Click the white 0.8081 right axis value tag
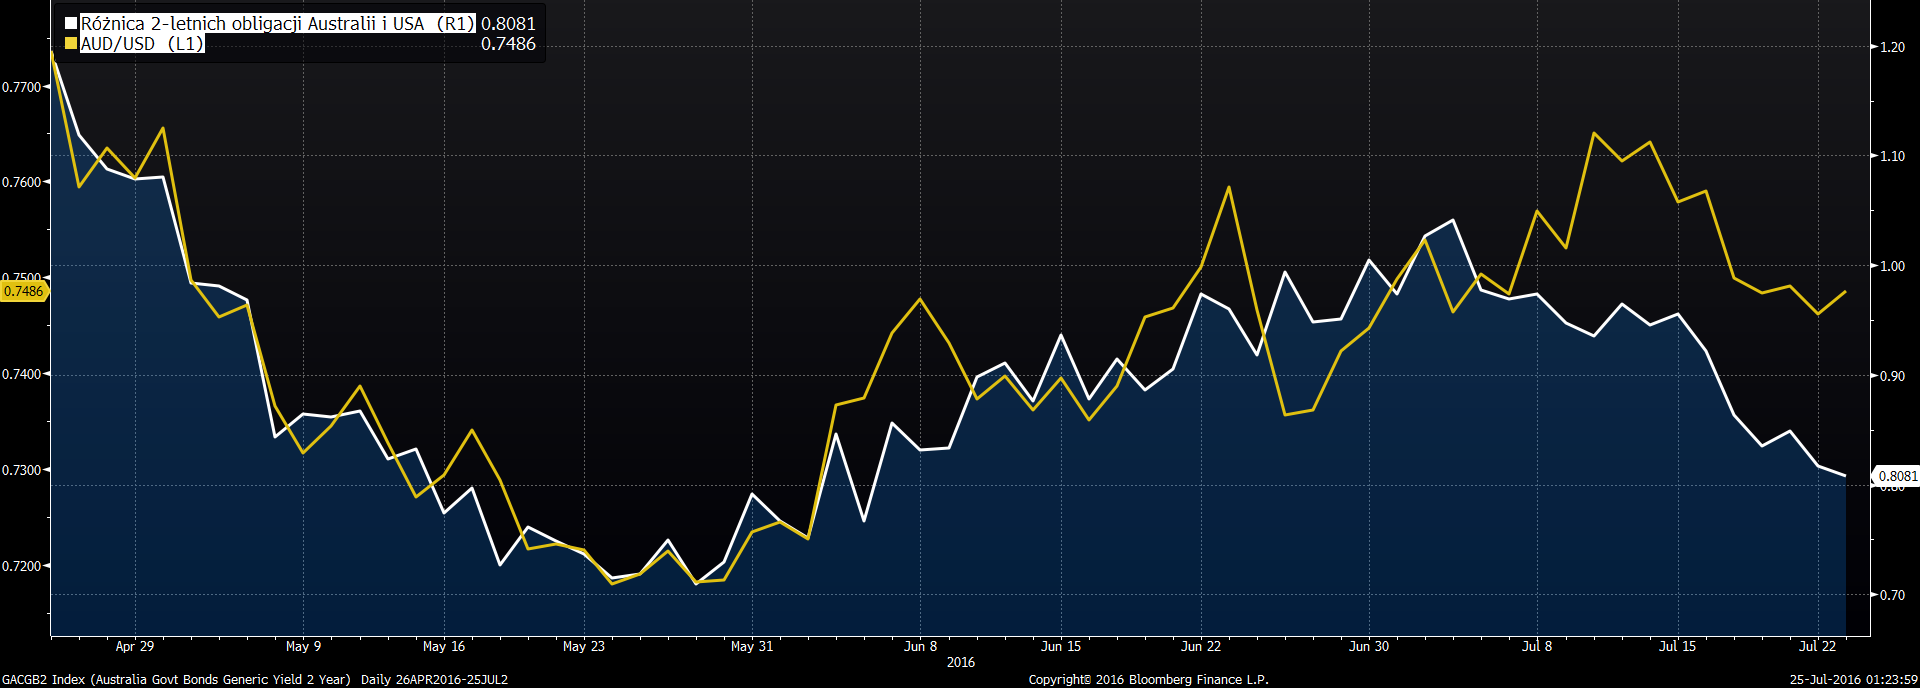The height and width of the screenshot is (688, 1920). [1897, 477]
